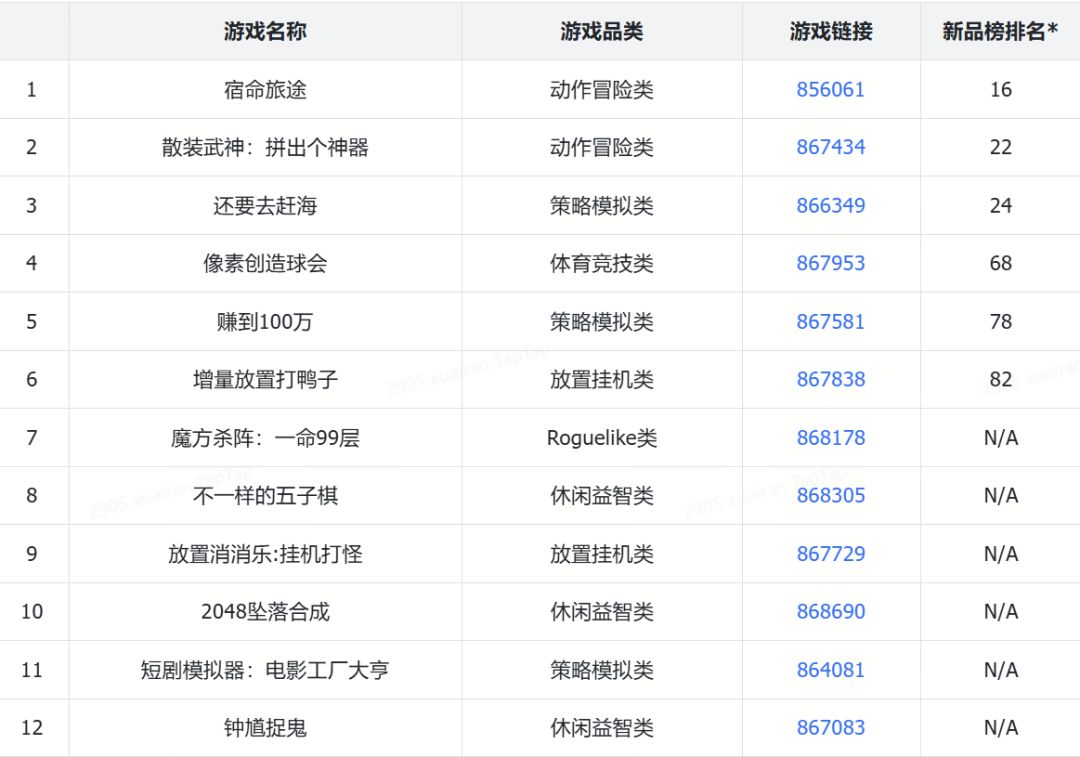Screen dimensions: 1080x757
Task: Click the 游戏链接 column header
Action: point(831,31)
